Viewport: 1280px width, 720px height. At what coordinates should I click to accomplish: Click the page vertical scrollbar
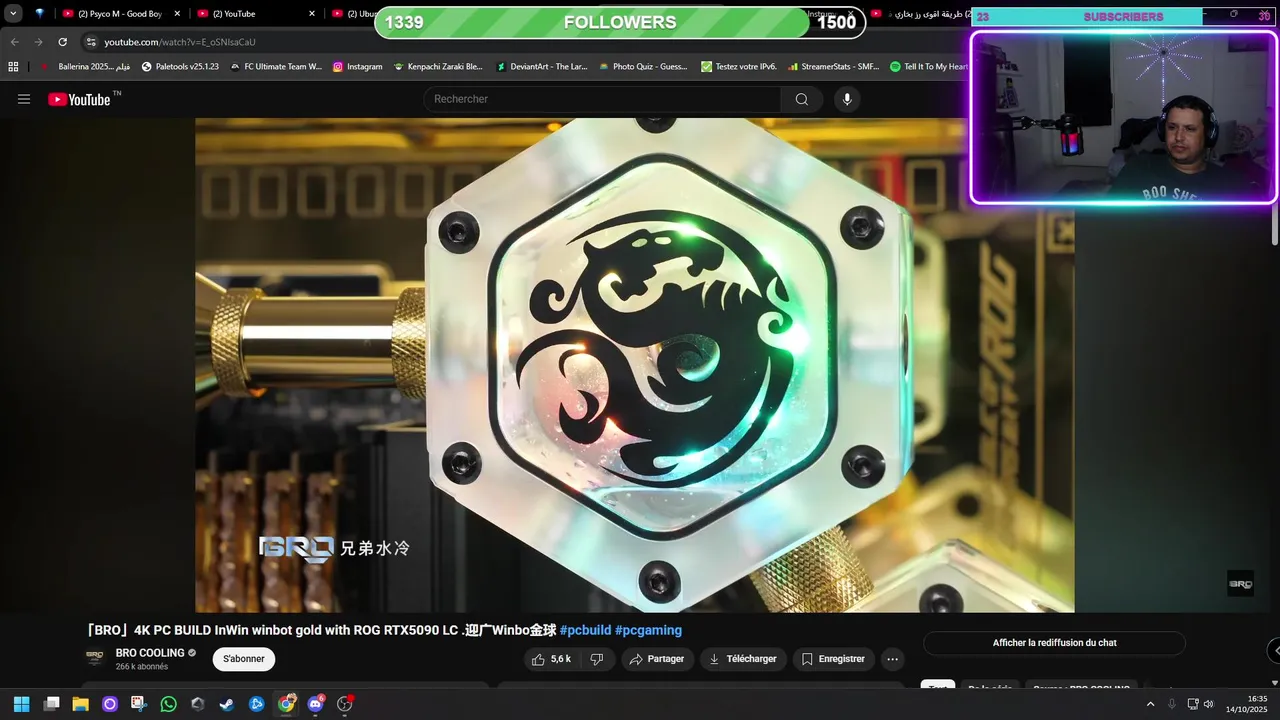click(1274, 225)
